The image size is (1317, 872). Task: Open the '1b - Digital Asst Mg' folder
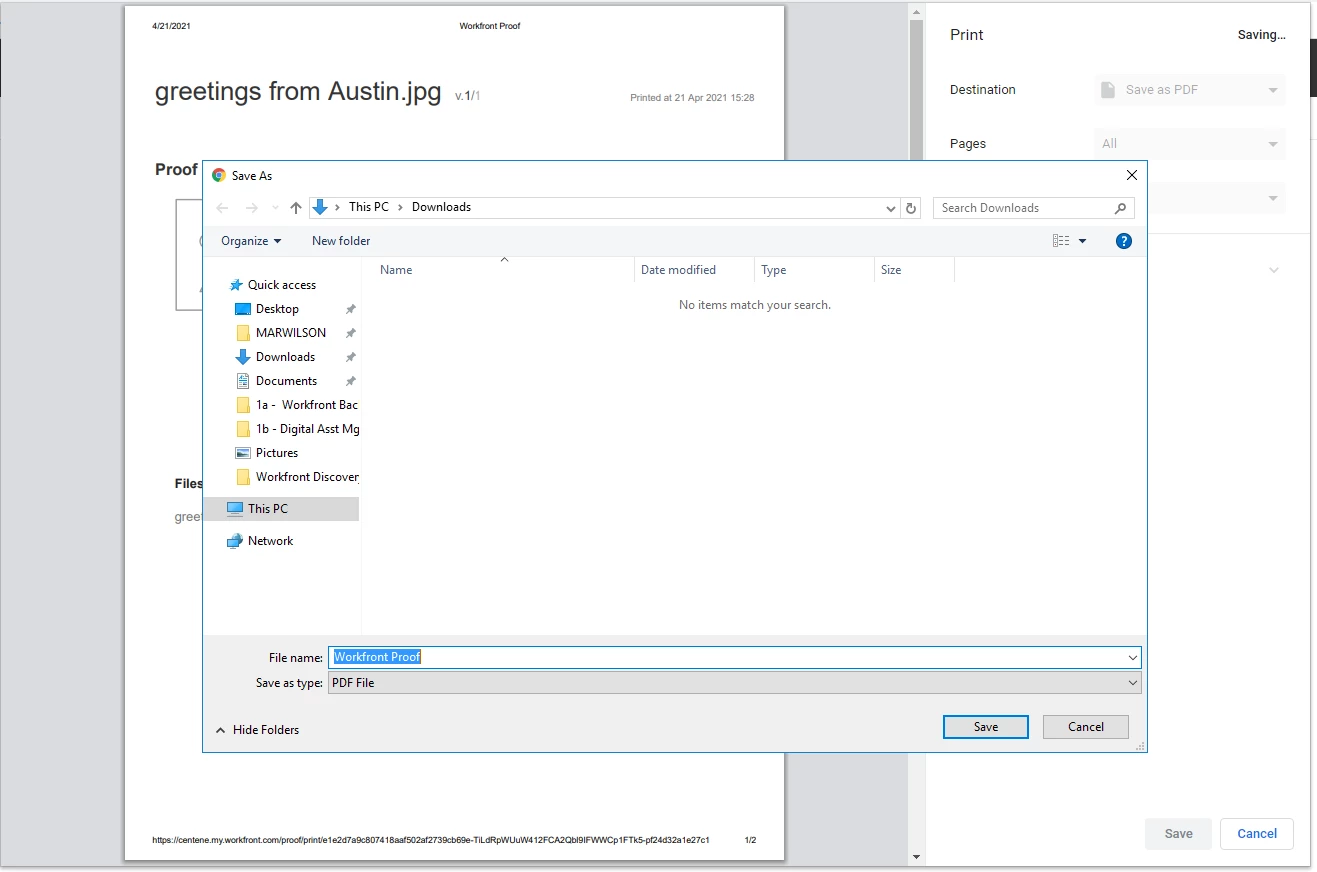(x=307, y=429)
